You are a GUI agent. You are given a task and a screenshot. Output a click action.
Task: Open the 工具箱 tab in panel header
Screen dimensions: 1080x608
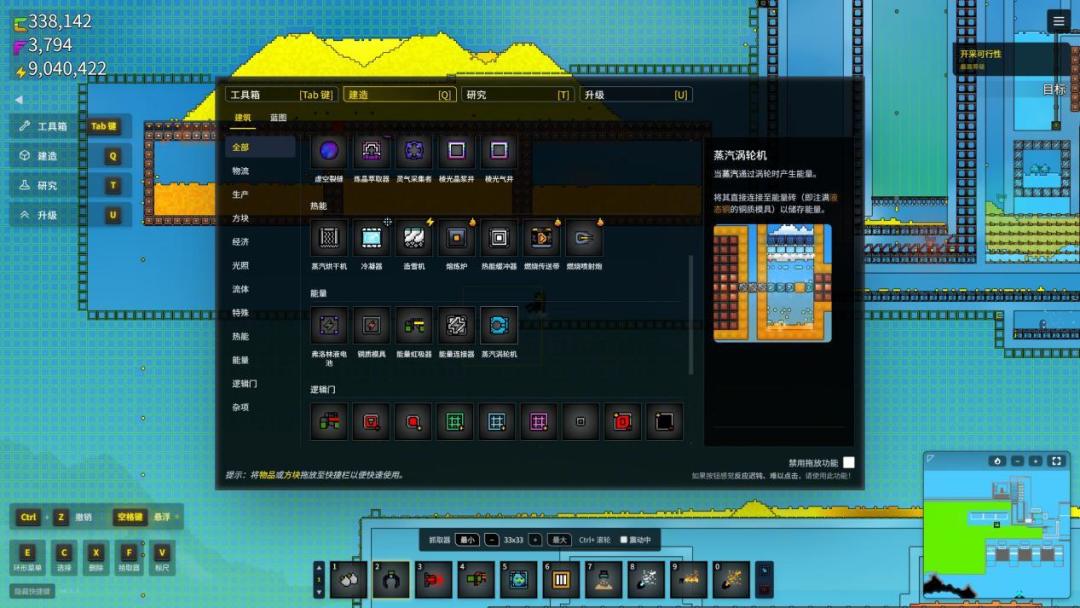[282, 95]
